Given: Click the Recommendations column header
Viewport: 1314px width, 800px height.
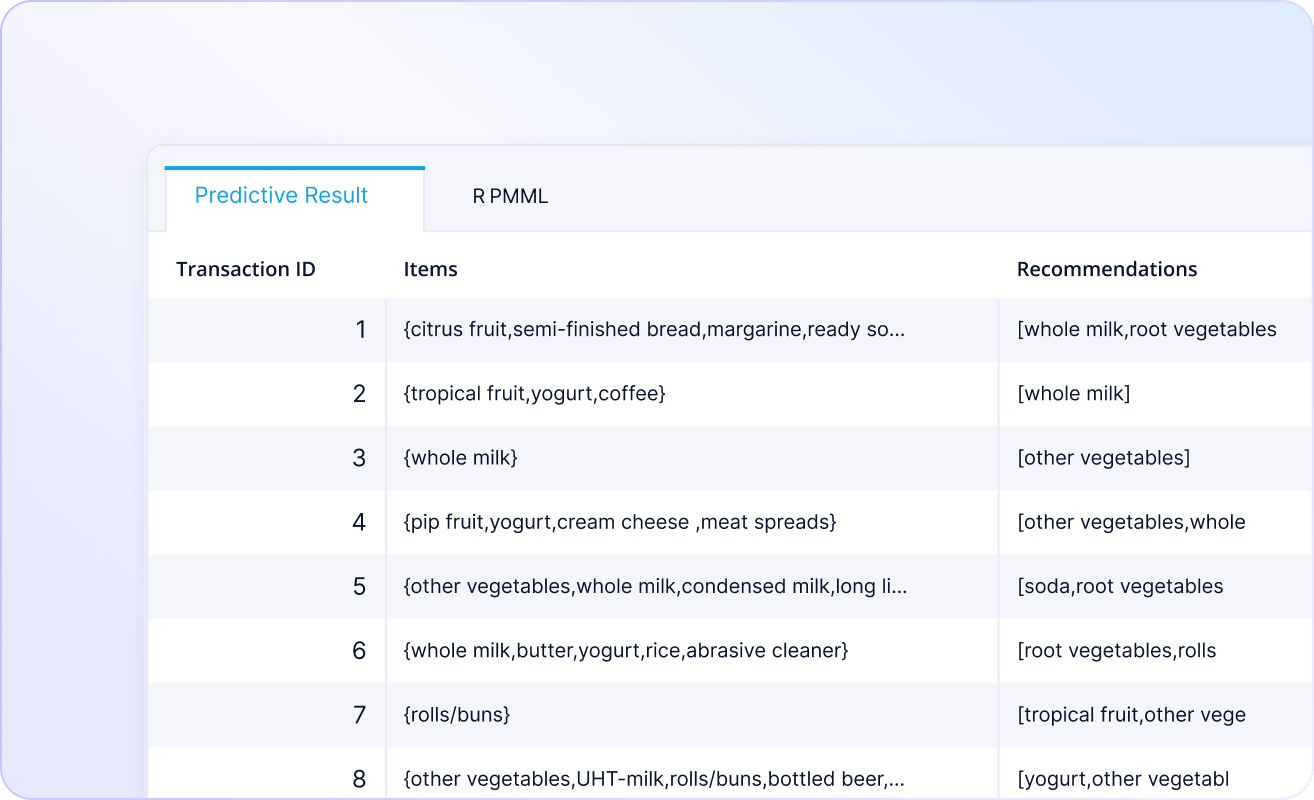Looking at the screenshot, I should (x=1107, y=269).
